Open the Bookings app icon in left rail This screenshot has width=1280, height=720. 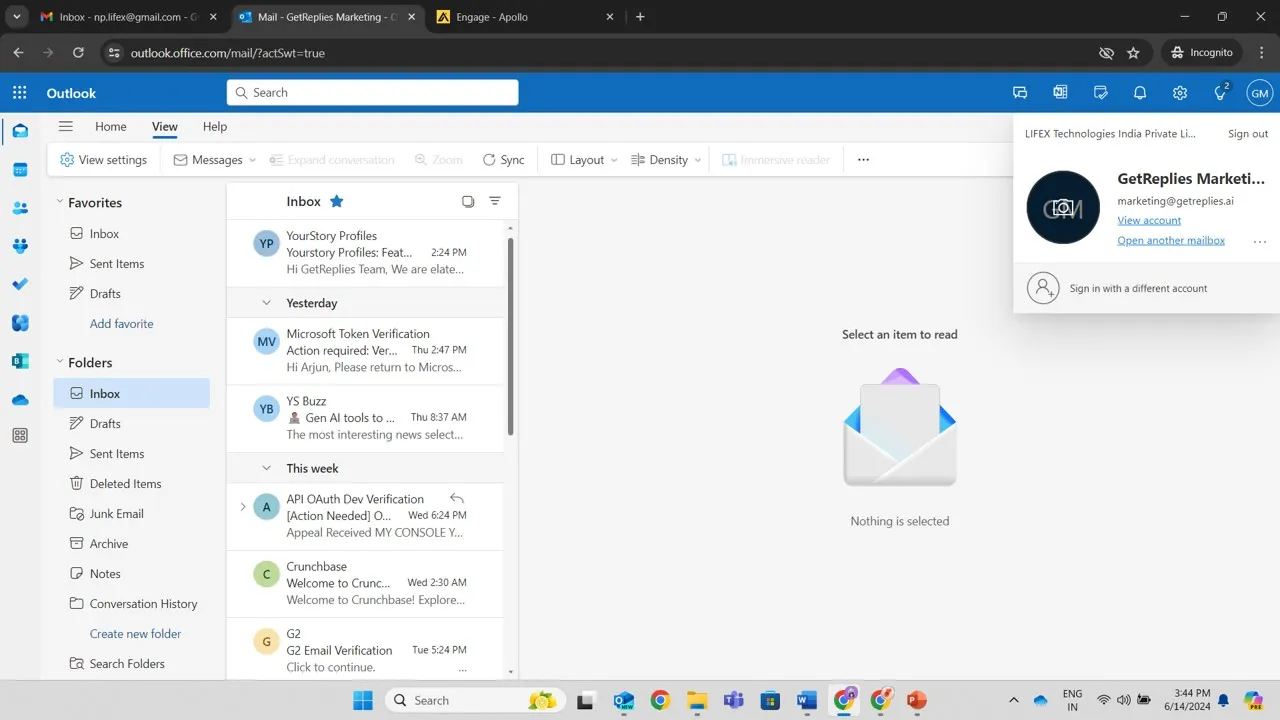(20, 361)
